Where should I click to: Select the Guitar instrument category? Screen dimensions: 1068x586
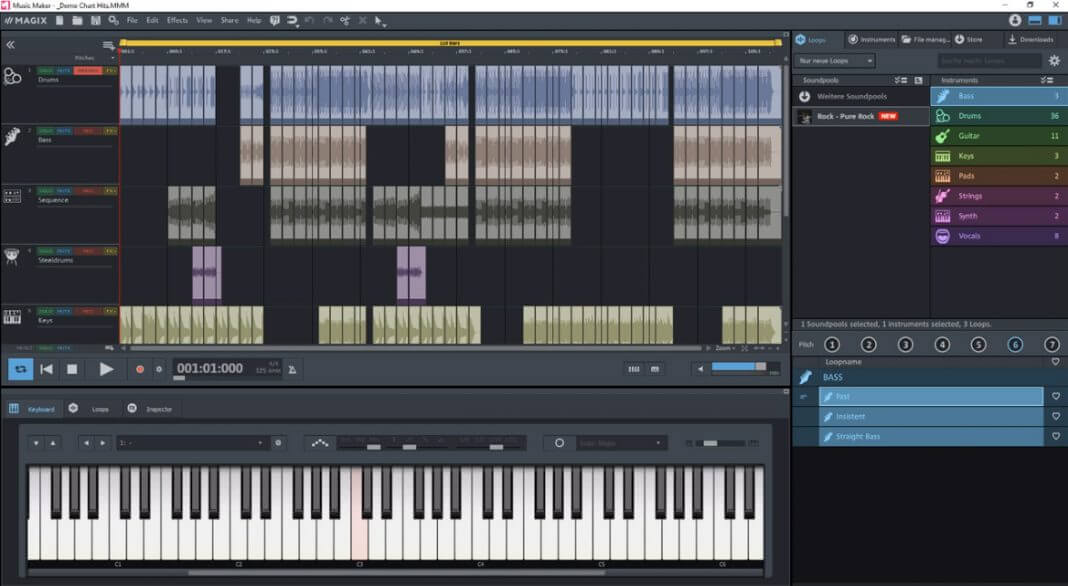pos(968,136)
